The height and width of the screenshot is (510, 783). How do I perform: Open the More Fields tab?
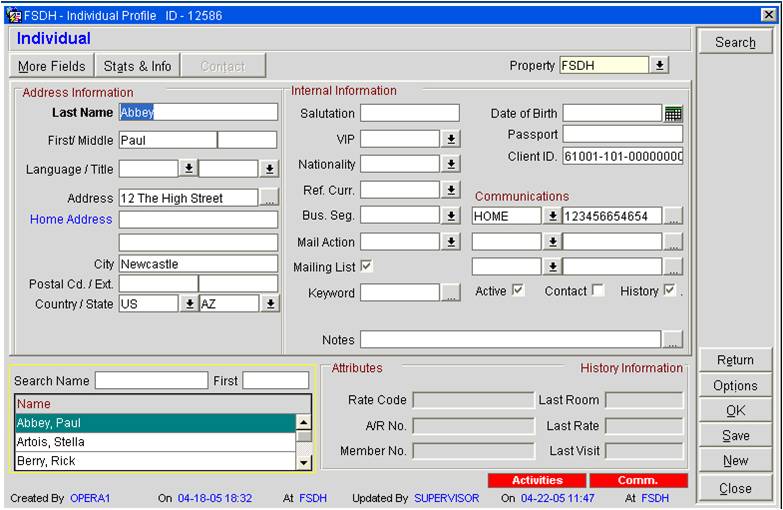tap(51, 66)
